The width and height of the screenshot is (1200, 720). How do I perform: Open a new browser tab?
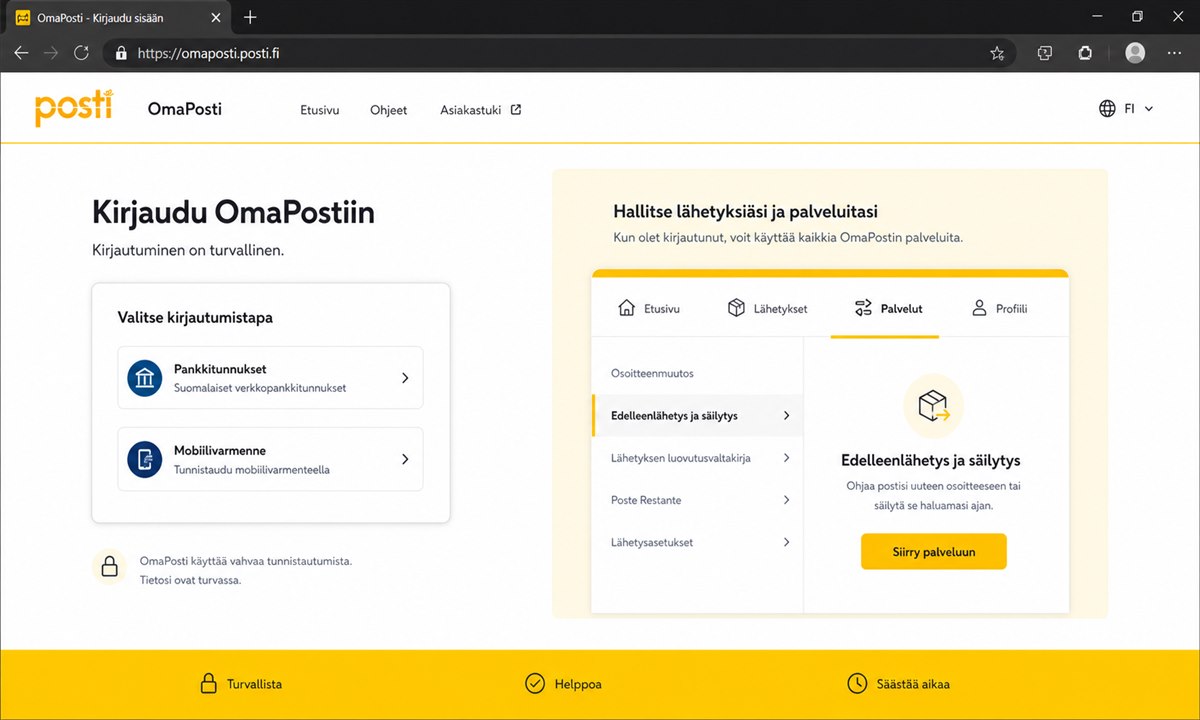[x=250, y=17]
